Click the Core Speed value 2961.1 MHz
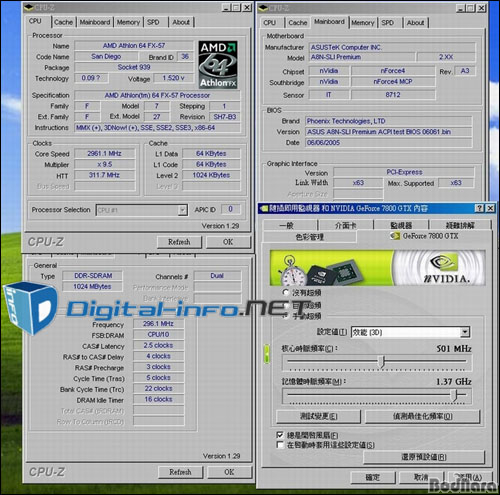Screen dimensions: 500x495 click(104, 154)
